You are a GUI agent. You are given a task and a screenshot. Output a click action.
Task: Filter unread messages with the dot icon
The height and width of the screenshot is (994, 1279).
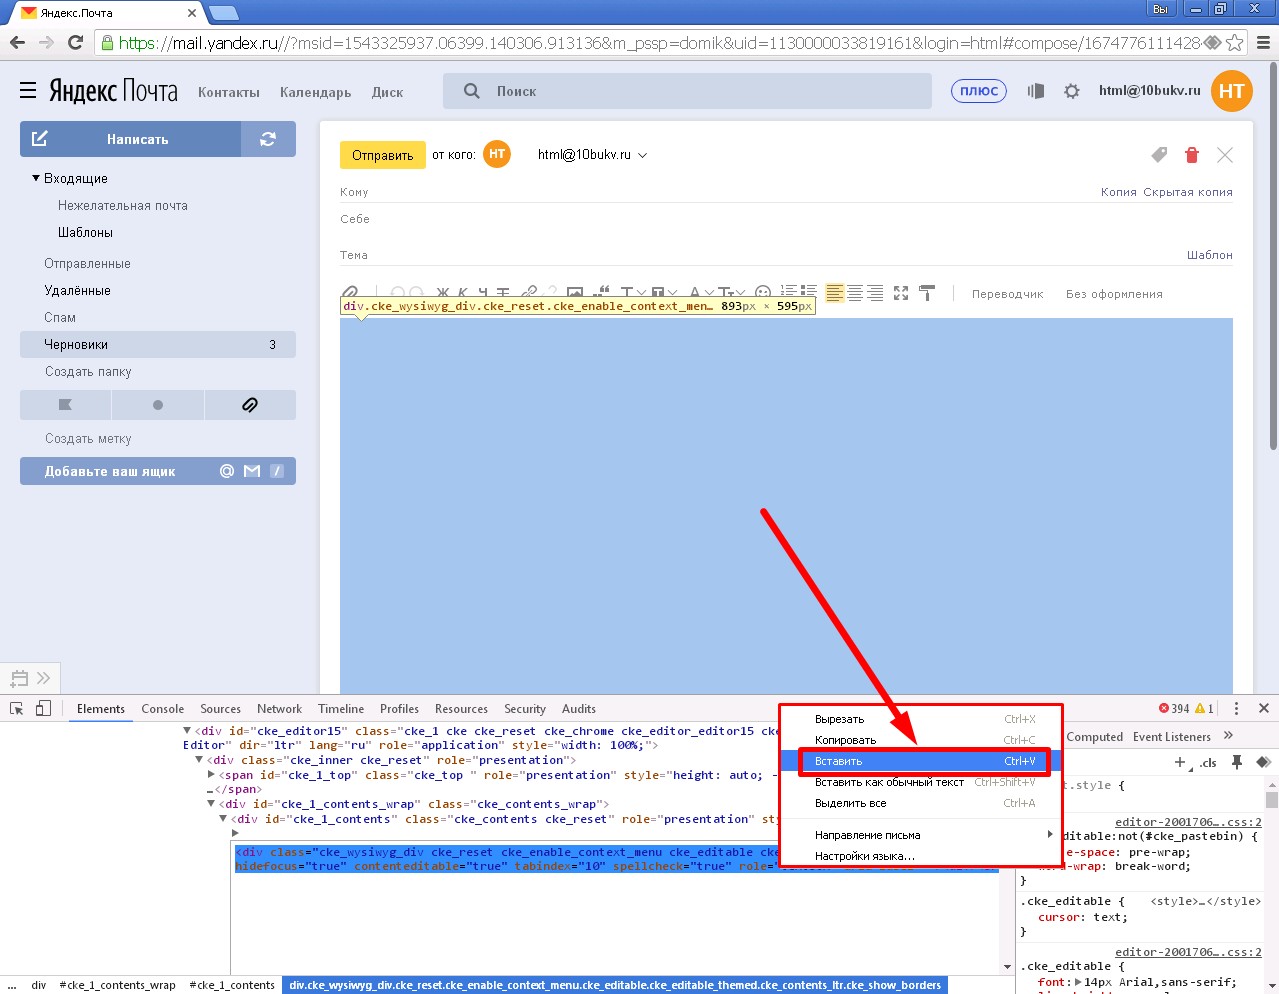[158, 405]
